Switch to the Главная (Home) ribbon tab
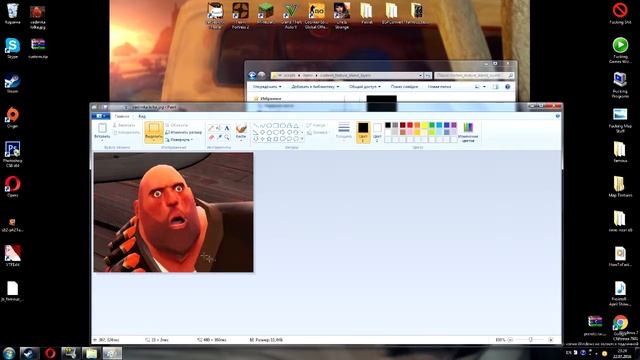The image size is (640, 360). pos(122,116)
